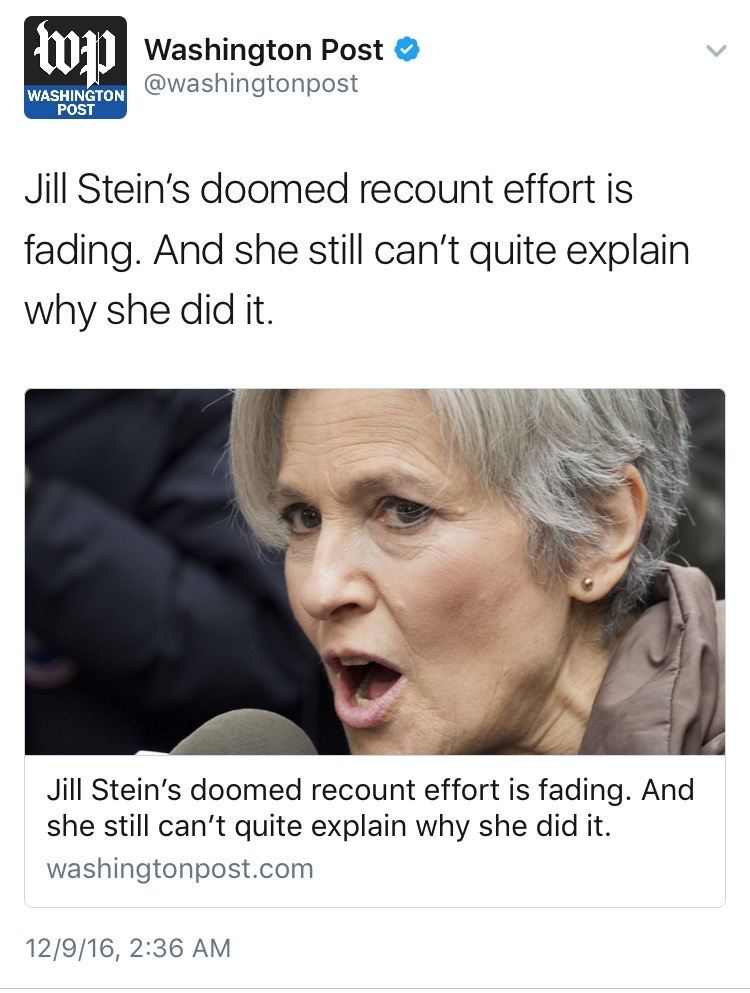Open the link card headline about recount effort
The height and width of the screenshot is (993, 750).
pyautogui.click(x=371, y=807)
